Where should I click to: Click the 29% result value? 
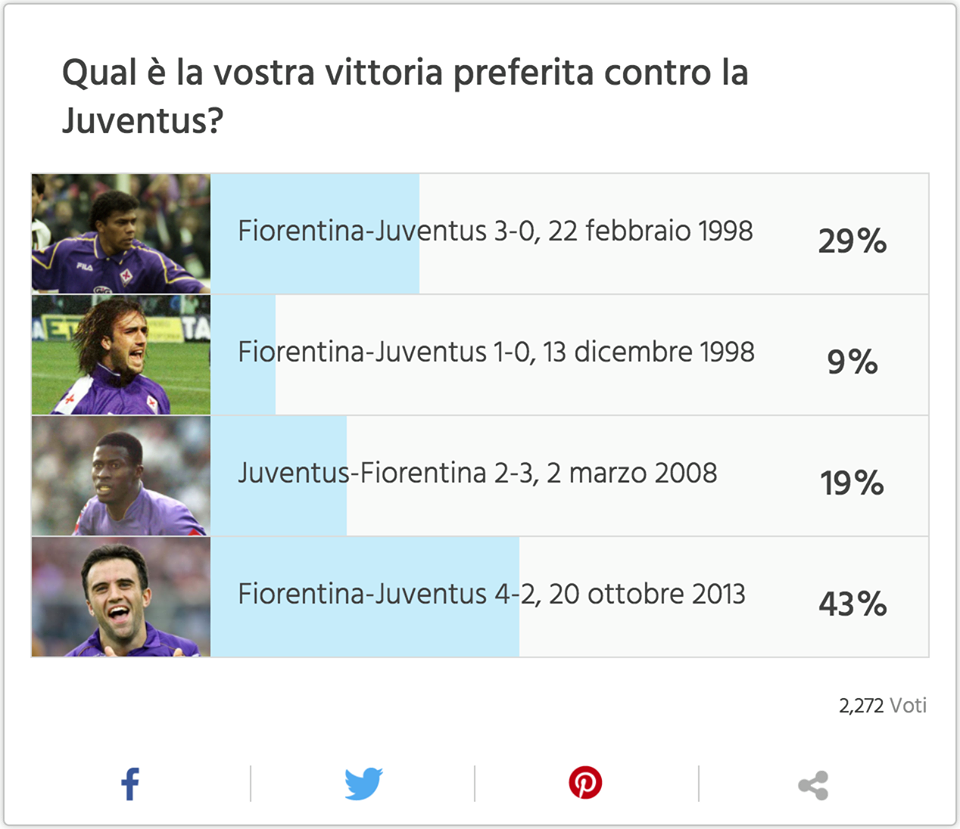tap(852, 241)
